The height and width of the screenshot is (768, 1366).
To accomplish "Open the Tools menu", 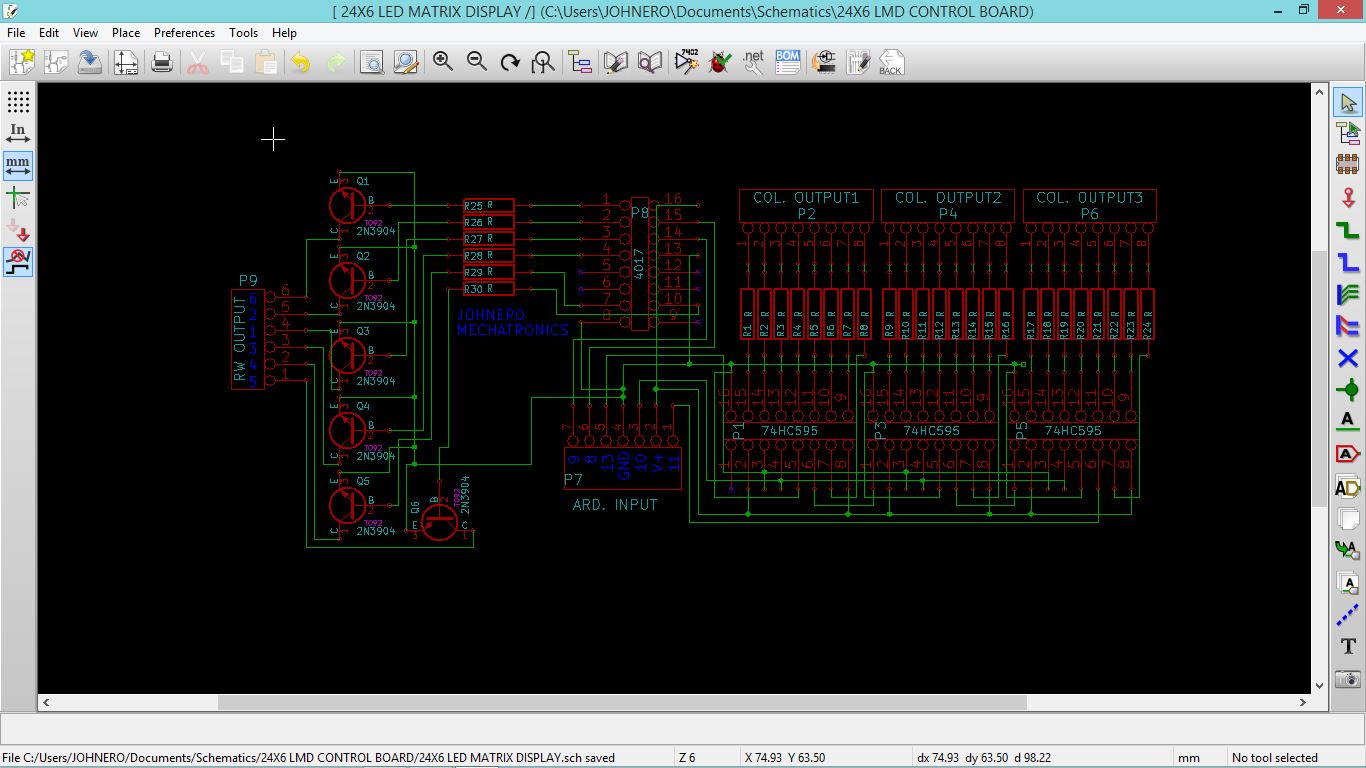I will 243,33.
